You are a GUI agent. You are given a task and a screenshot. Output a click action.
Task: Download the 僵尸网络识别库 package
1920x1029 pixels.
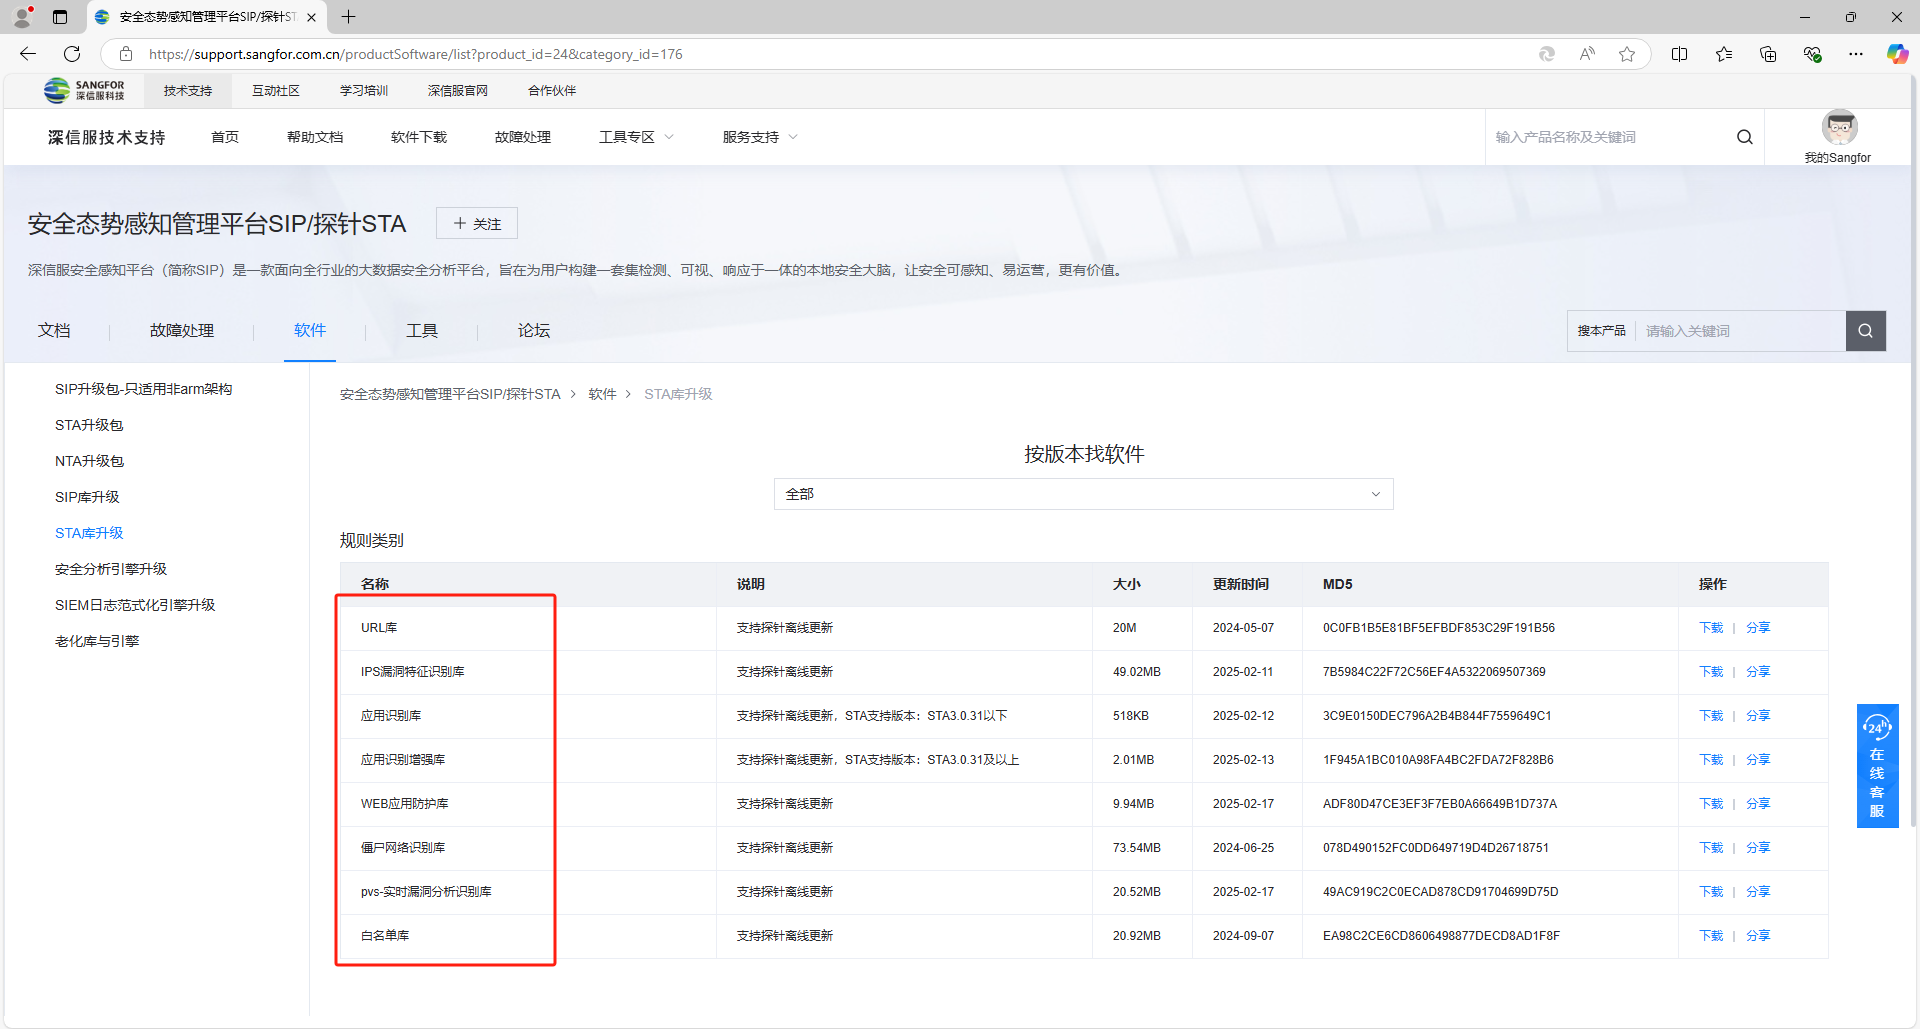click(1711, 848)
